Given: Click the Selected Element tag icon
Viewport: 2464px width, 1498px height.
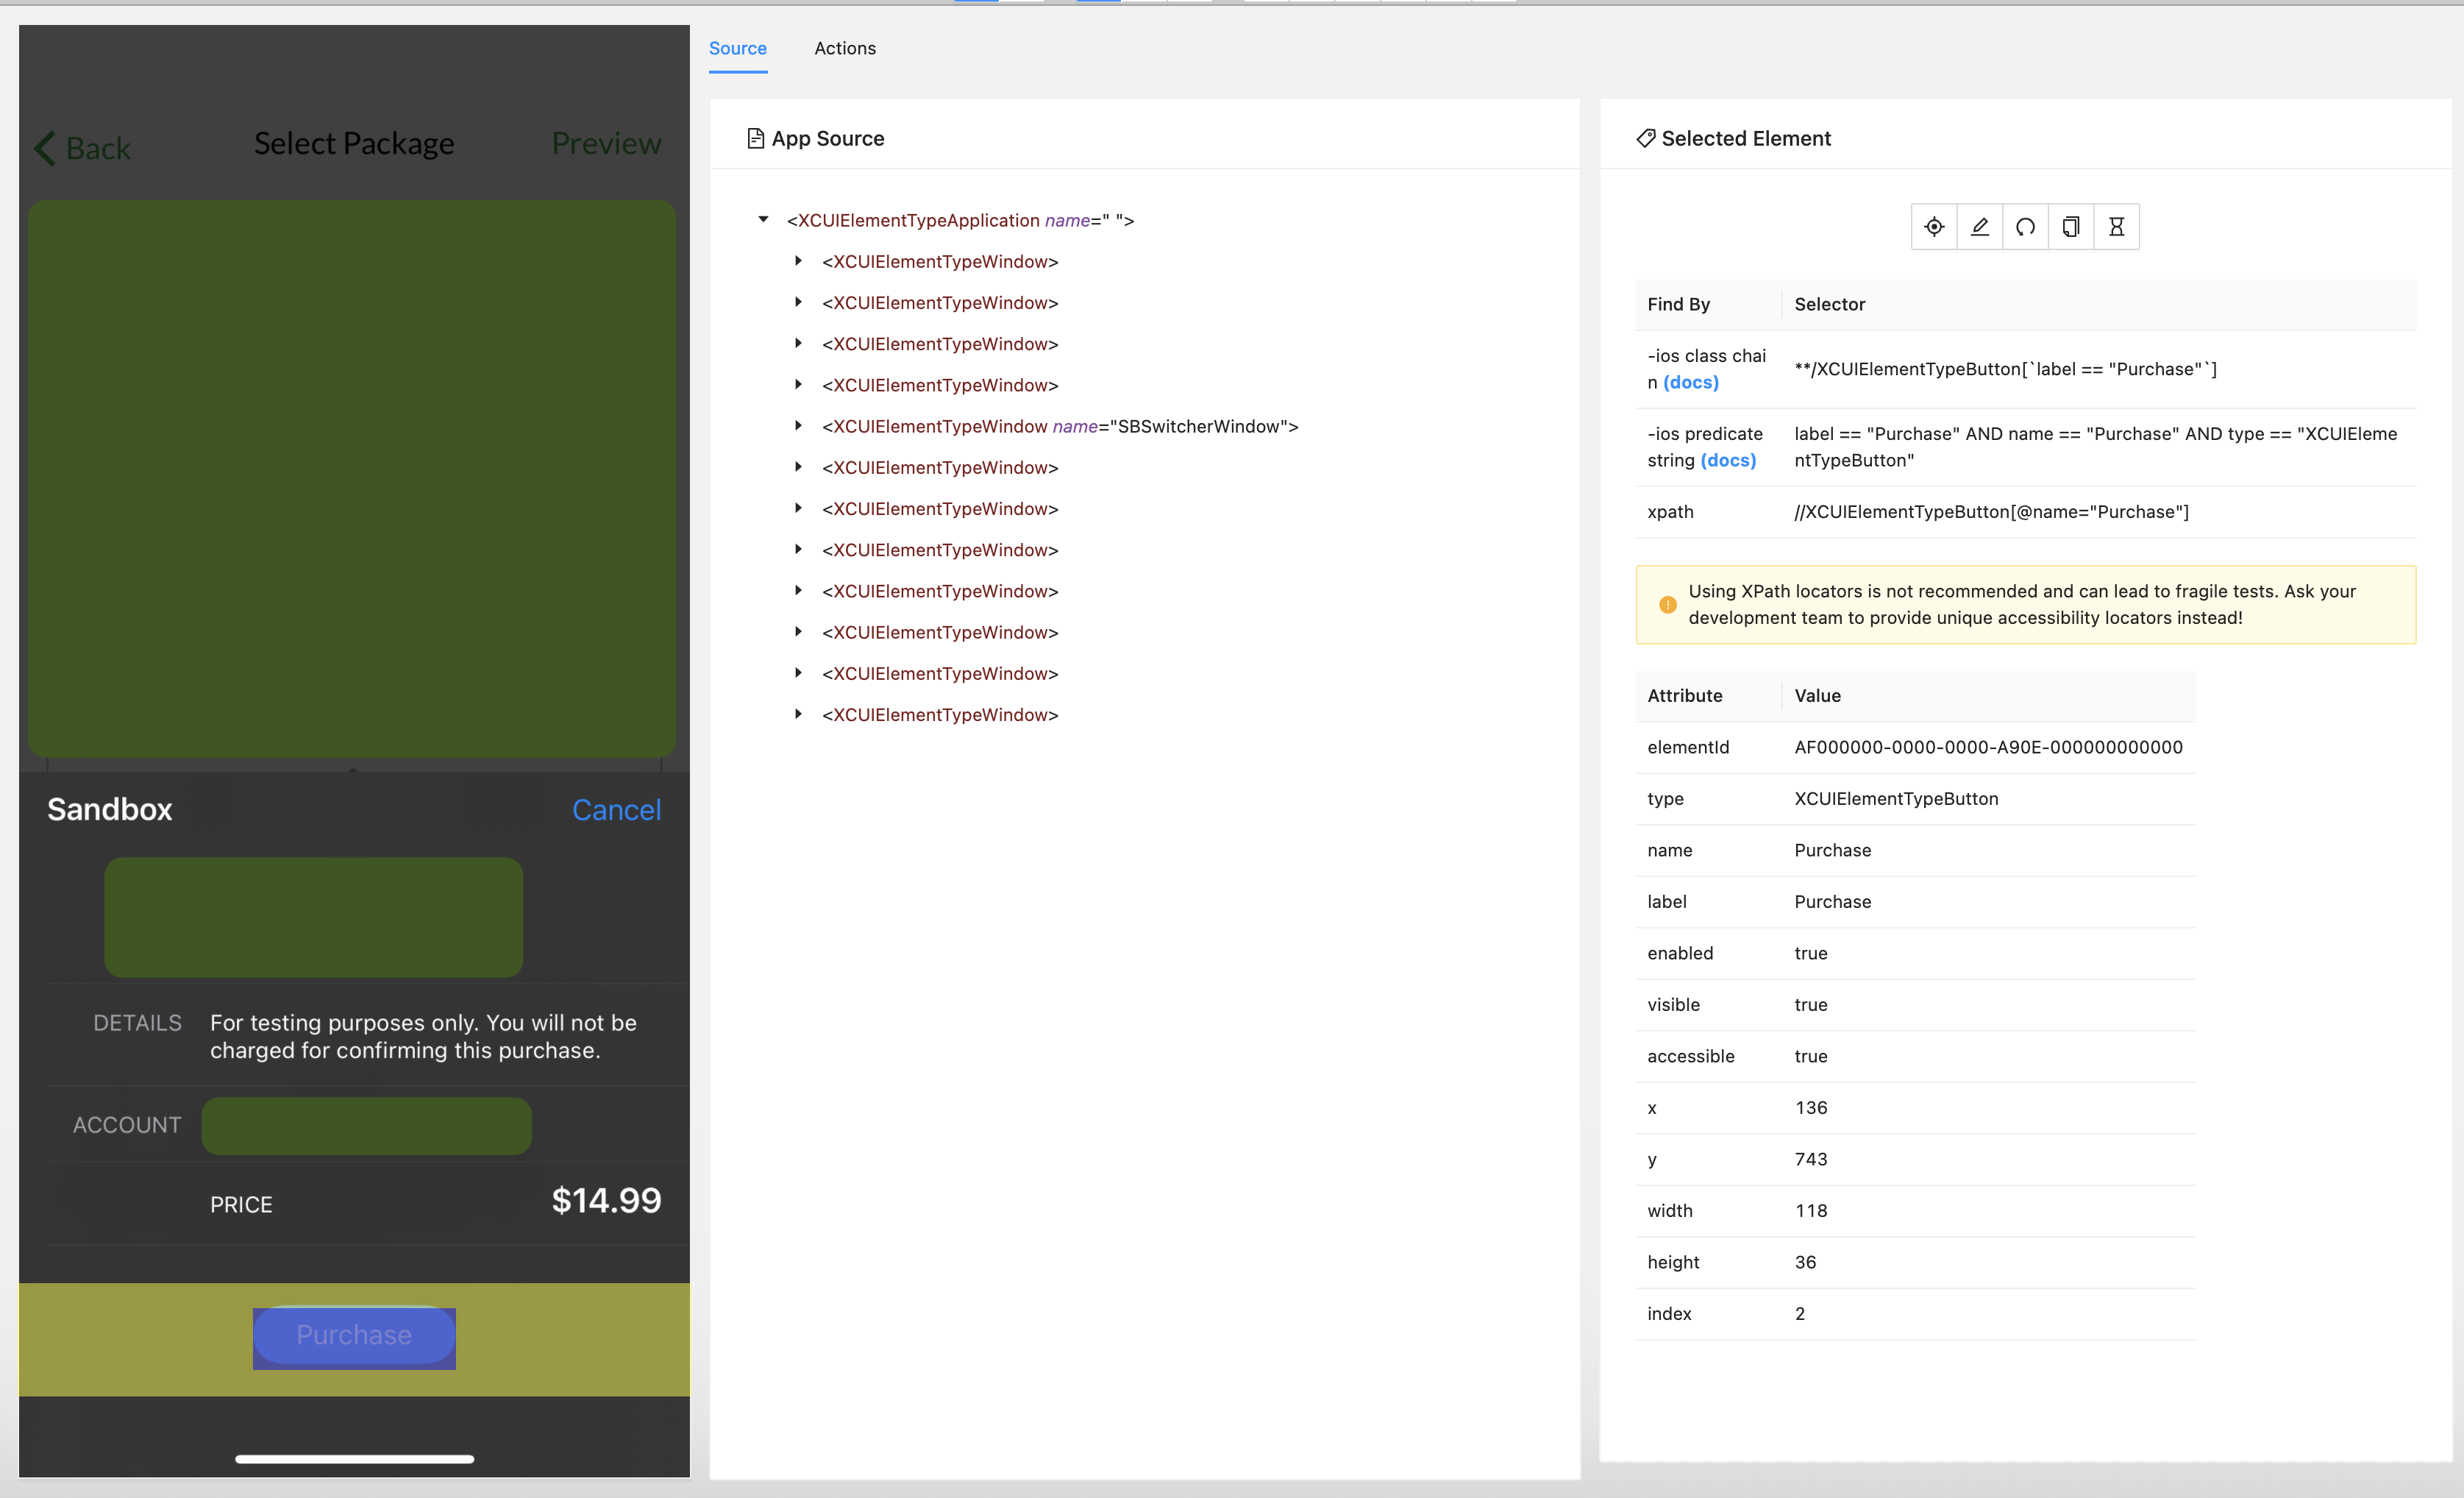Looking at the screenshot, I should [x=1645, y=139].
